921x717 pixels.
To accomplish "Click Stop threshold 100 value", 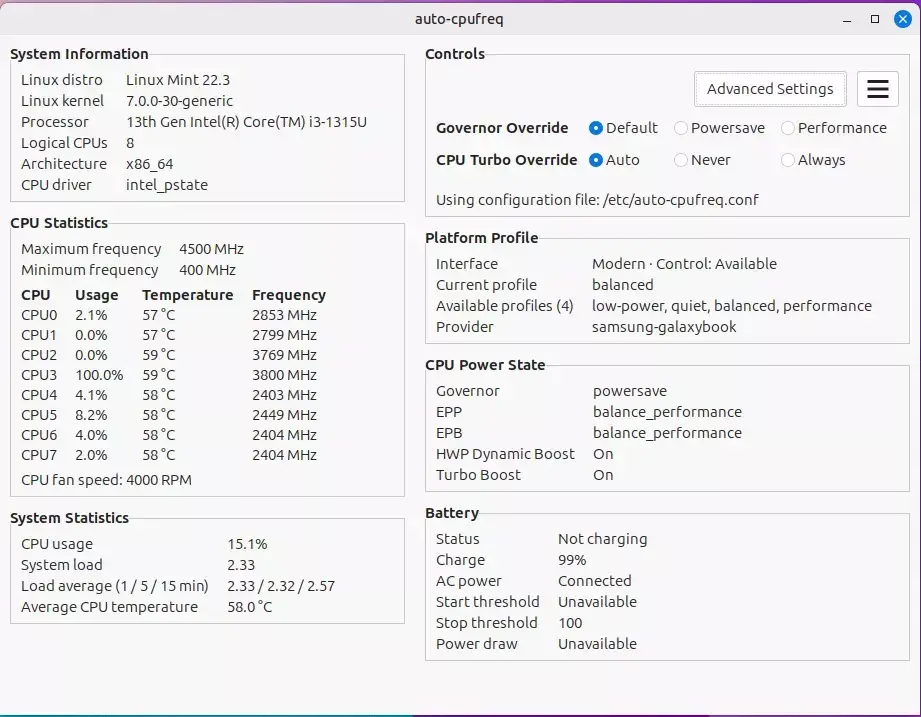I will coord(570,623).
